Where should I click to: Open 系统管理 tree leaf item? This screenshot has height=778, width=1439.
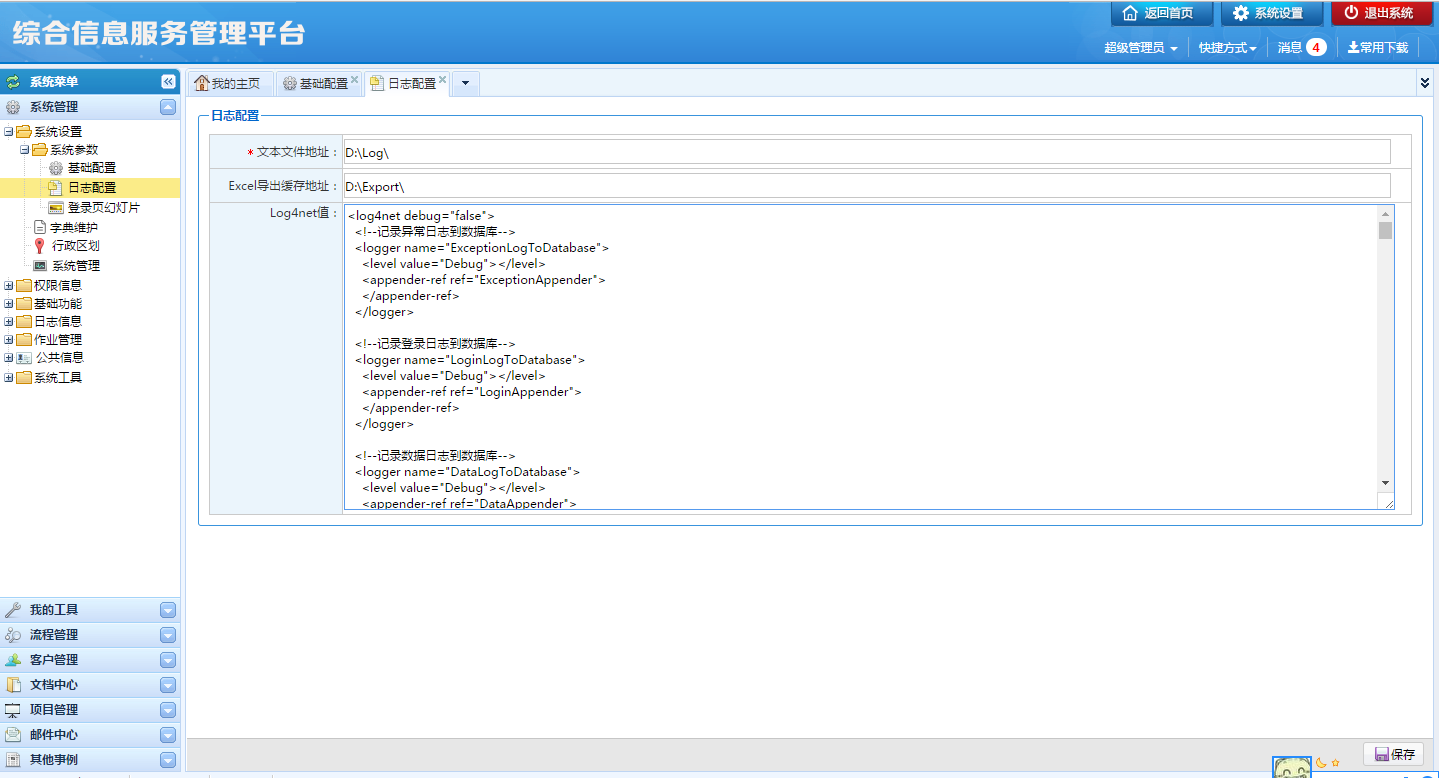click(x=76, y=266)
